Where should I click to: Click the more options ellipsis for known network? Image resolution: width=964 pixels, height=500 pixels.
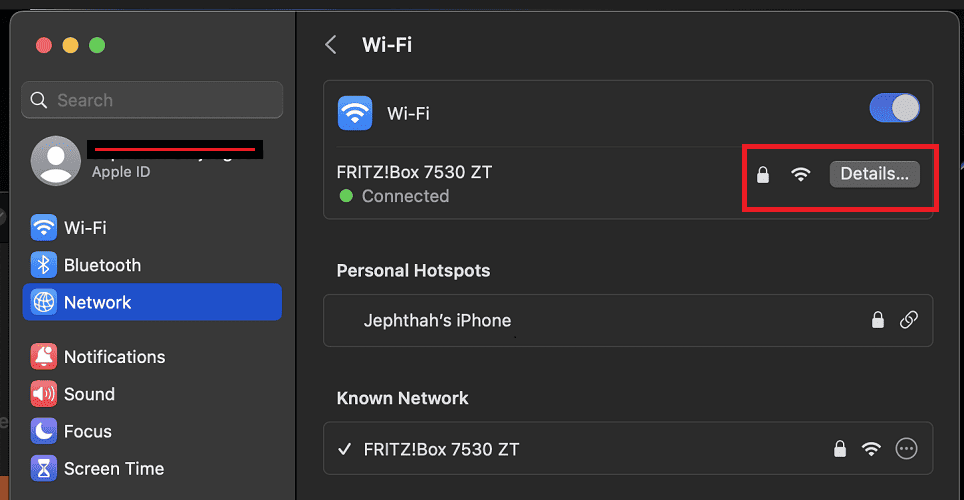point(906,449)
